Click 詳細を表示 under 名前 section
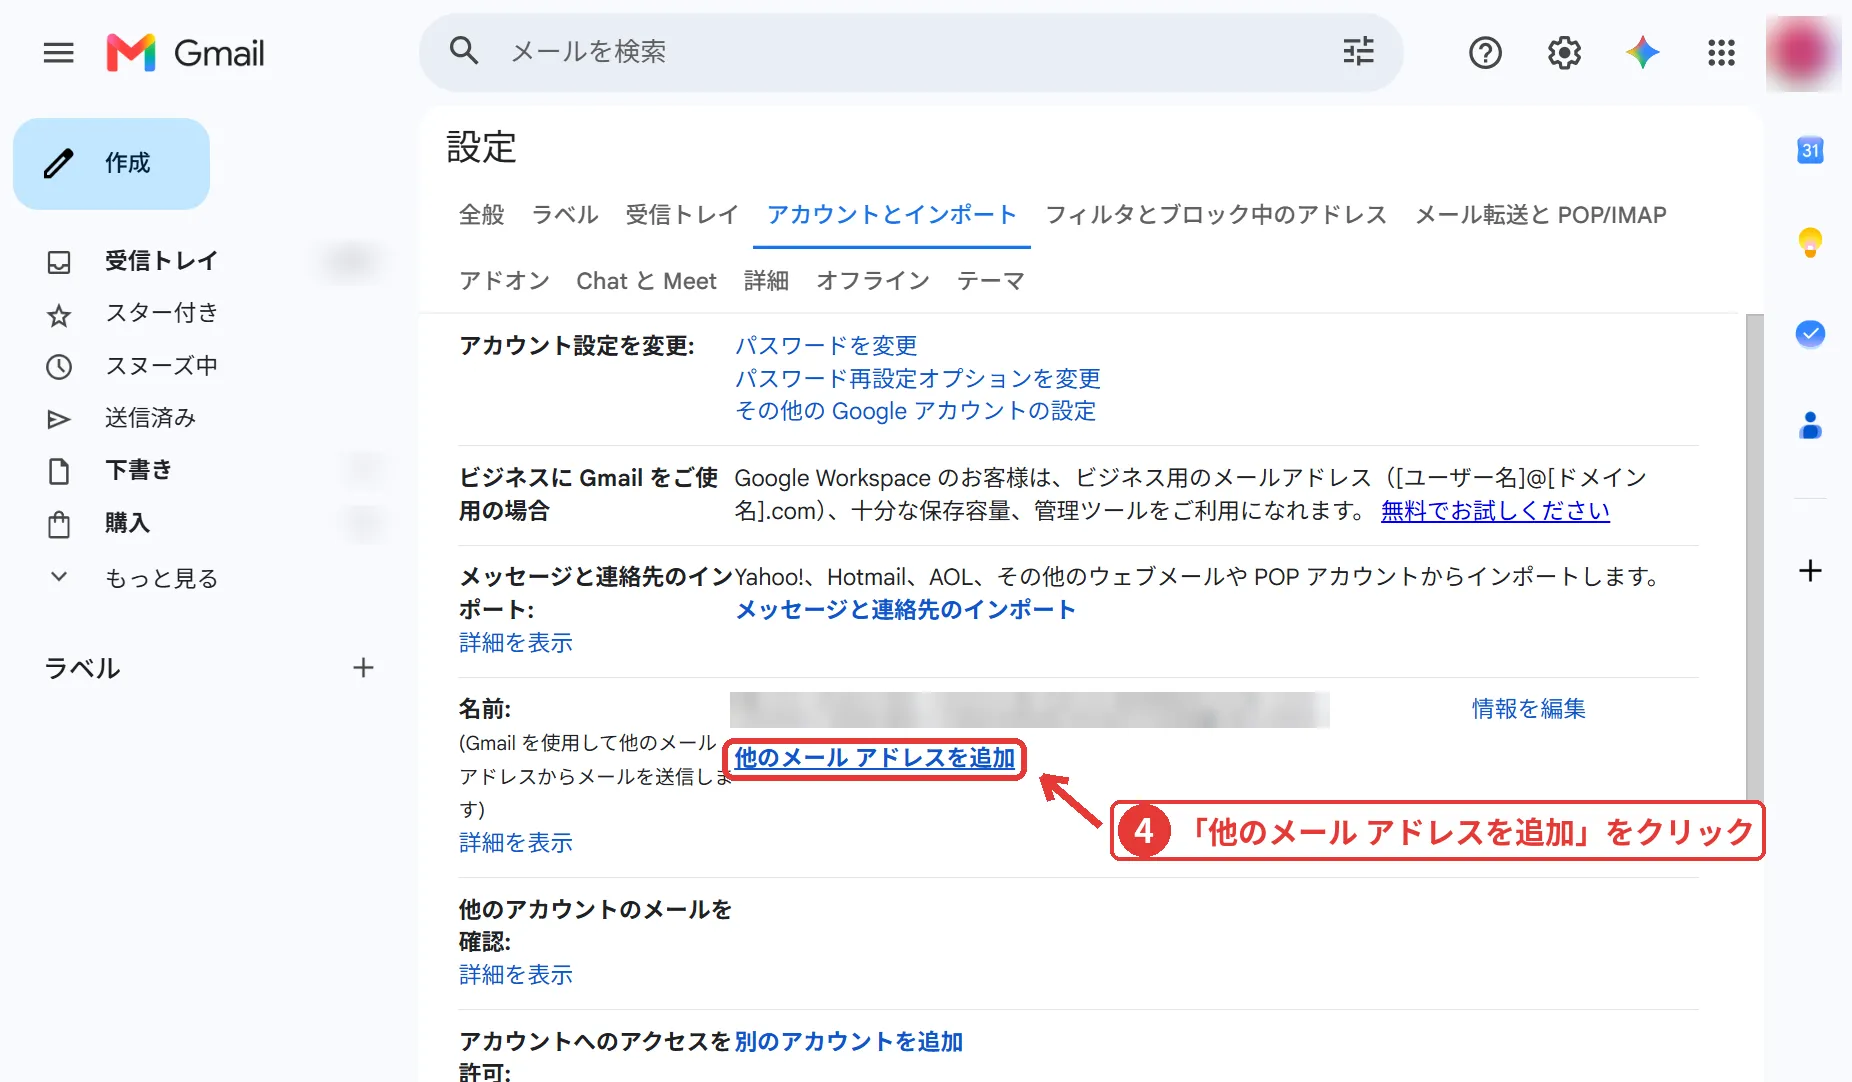Viewport: 1852px width, 1082px height. click(x=515, y=843)
